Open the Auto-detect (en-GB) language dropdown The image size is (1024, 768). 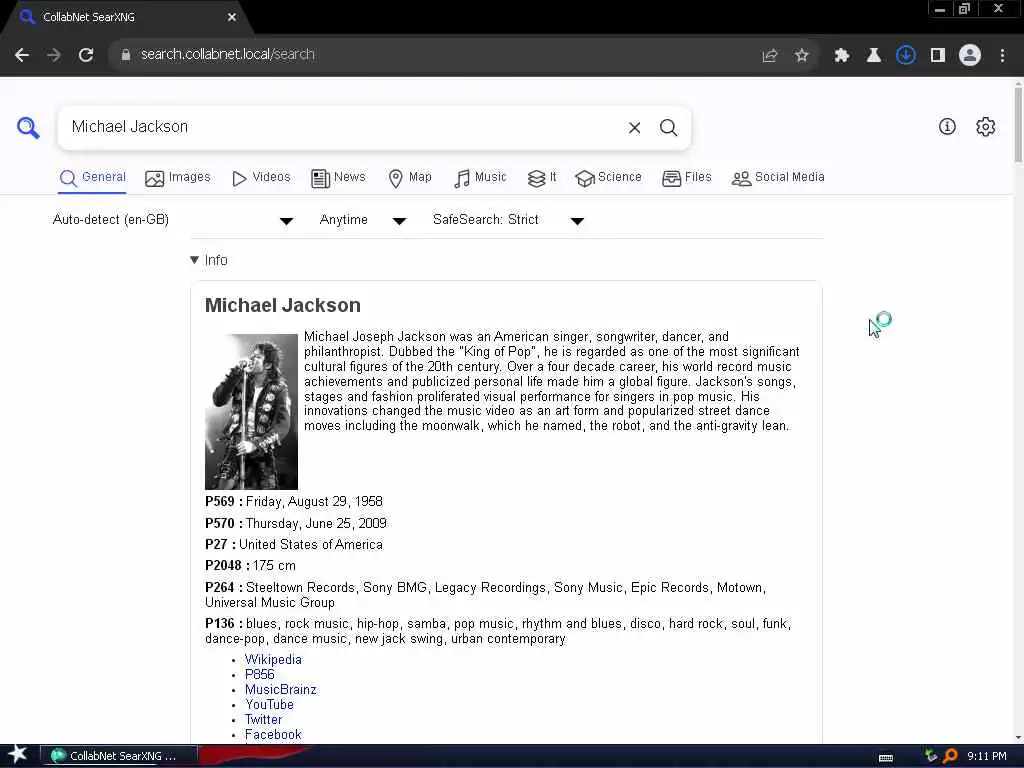tap(173, 220)
